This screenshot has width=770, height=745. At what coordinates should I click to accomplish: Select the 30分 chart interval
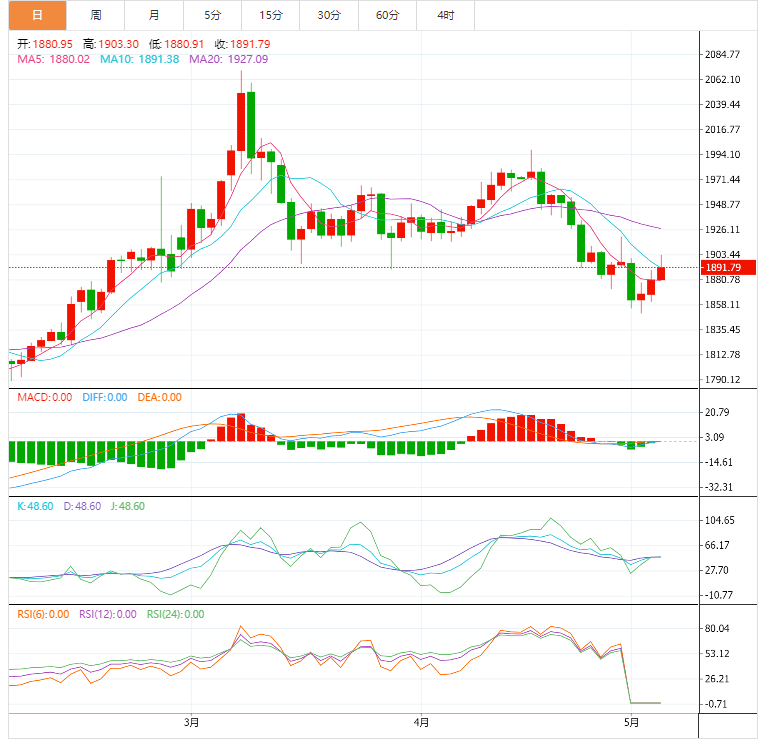point(329,15)
